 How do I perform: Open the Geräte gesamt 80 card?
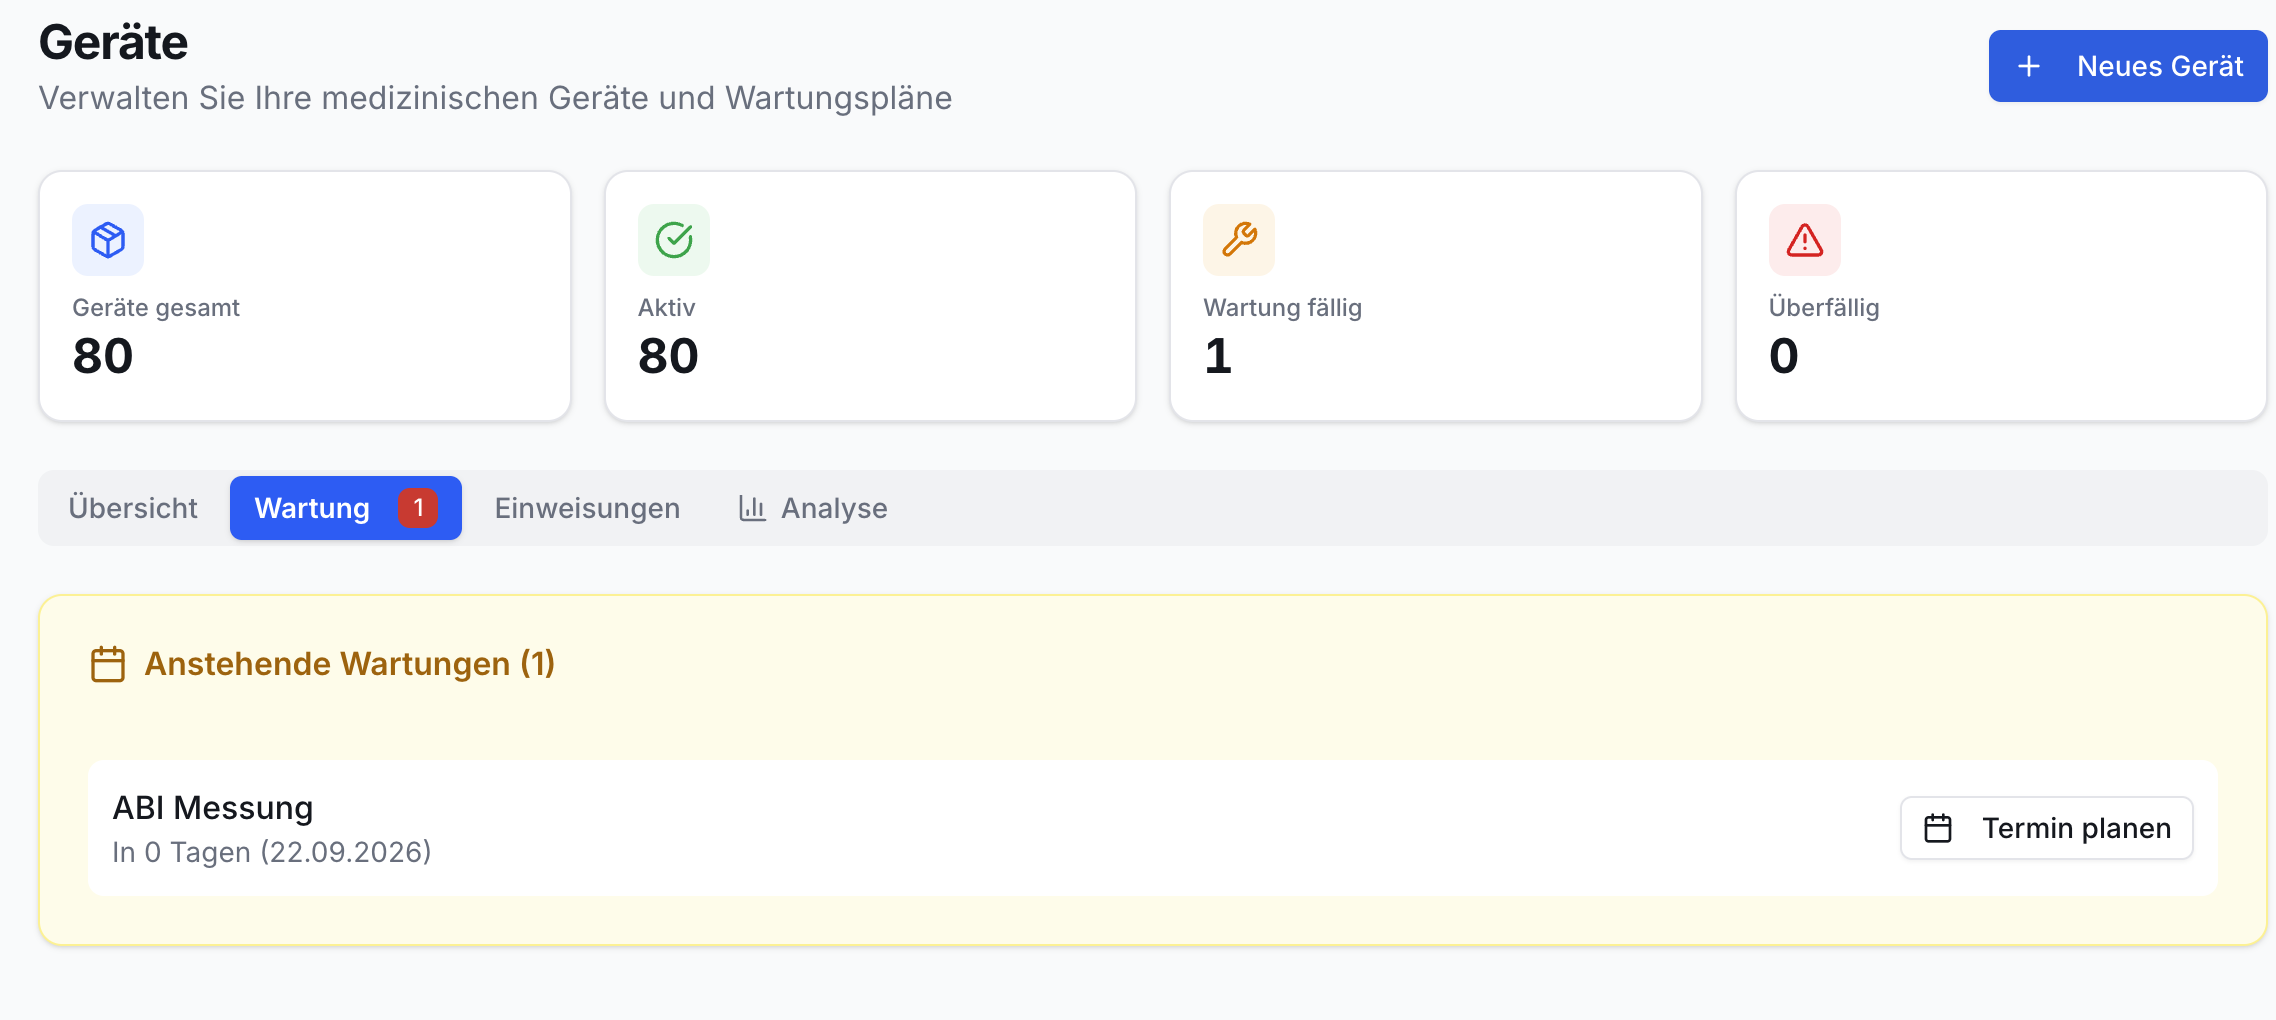[x=305, y=296]
